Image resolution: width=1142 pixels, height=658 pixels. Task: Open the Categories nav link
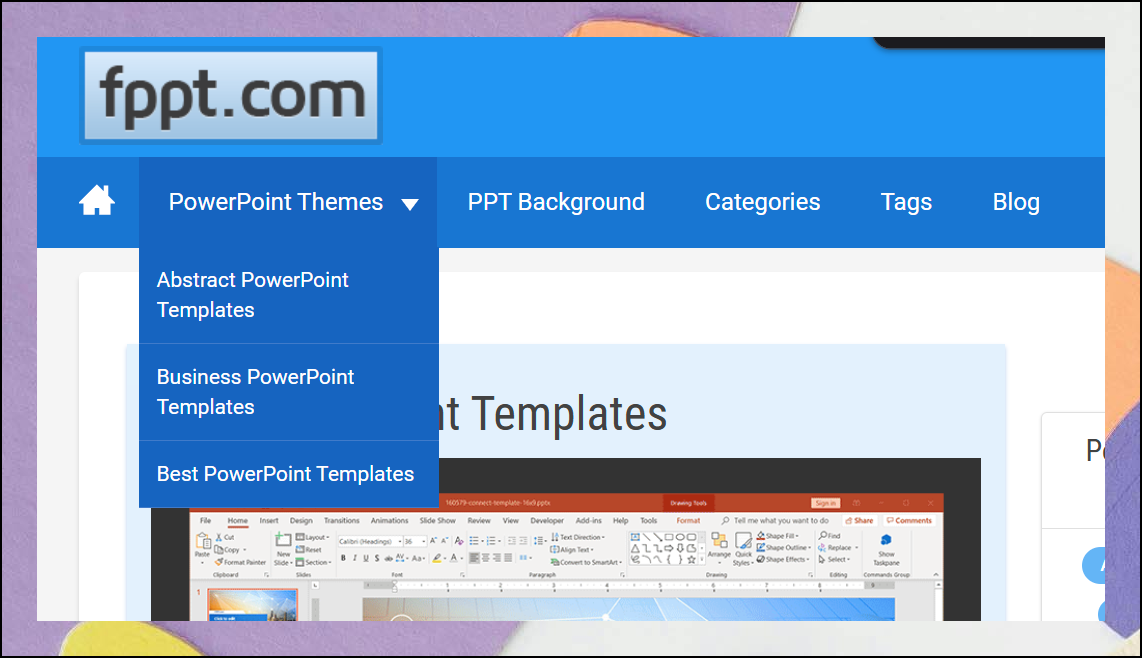[x=763, y=202]
